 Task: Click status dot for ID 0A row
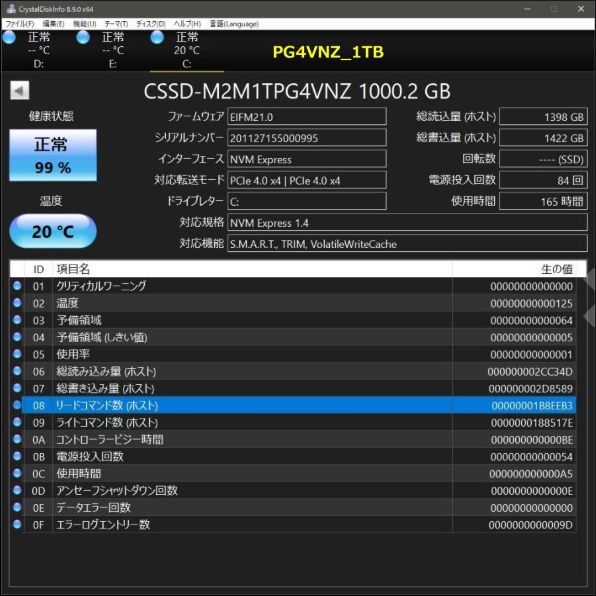click(17, 439)
